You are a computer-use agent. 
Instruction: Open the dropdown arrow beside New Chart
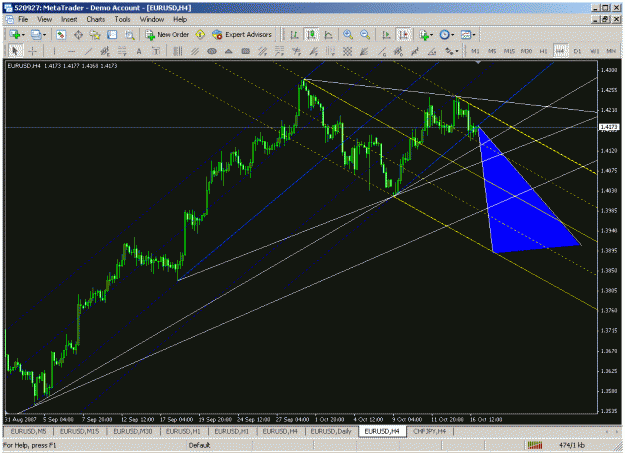click(23, 35)
